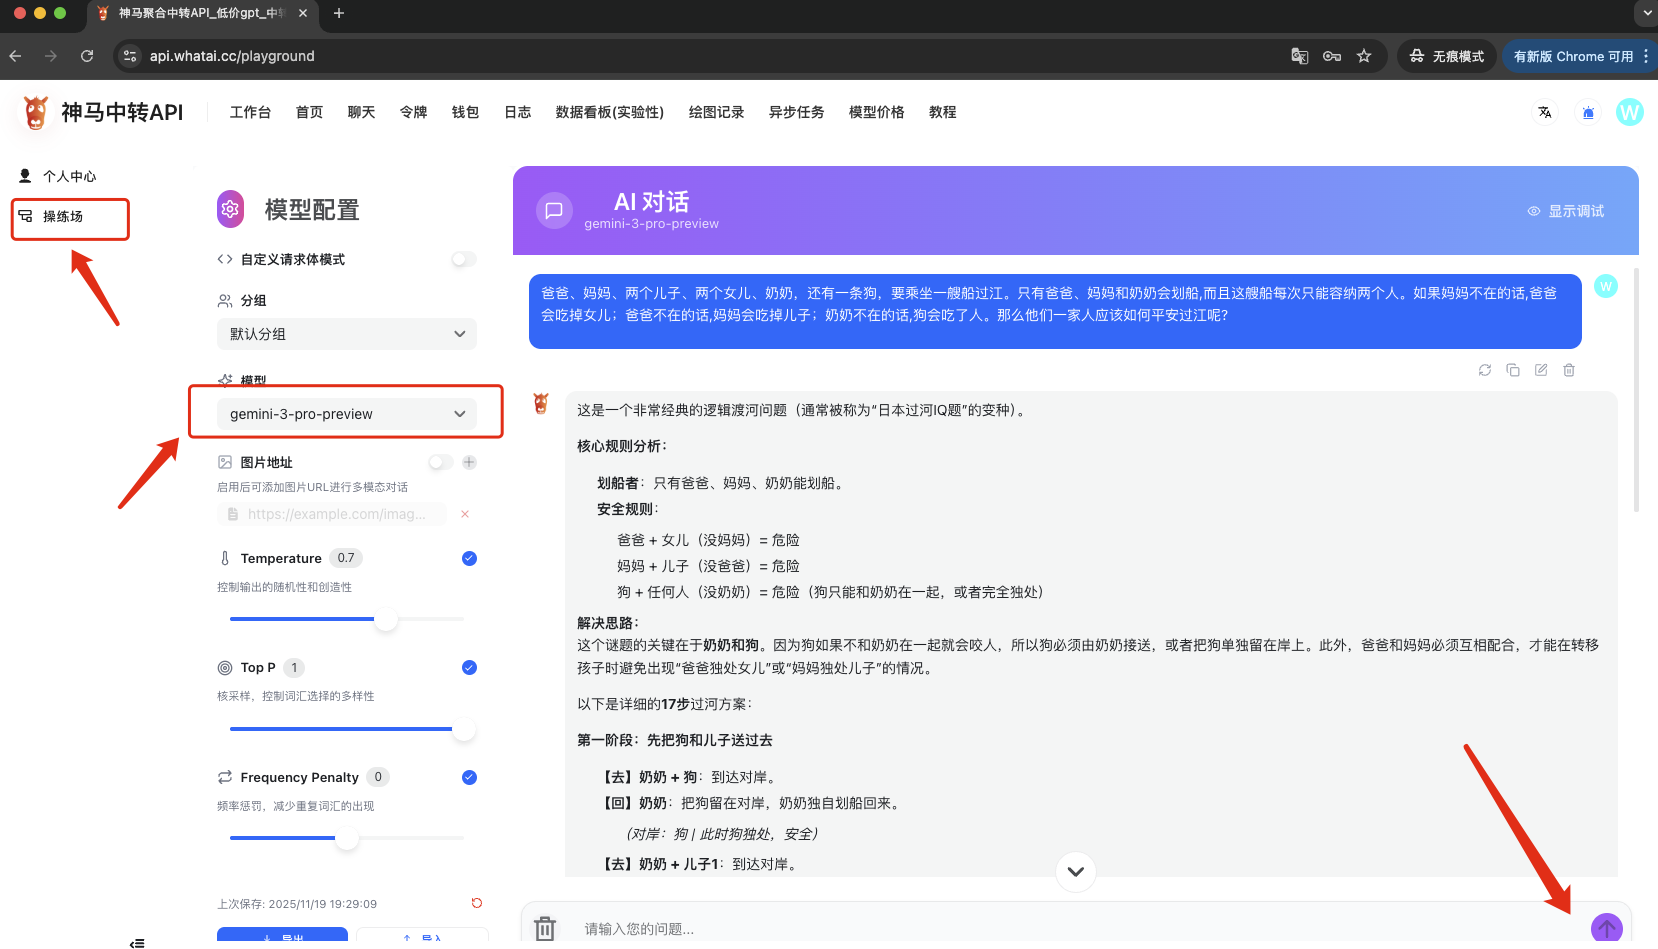Open the language translation icon in header
This screenshot has height=949, width=1658.
point(1545,112)
